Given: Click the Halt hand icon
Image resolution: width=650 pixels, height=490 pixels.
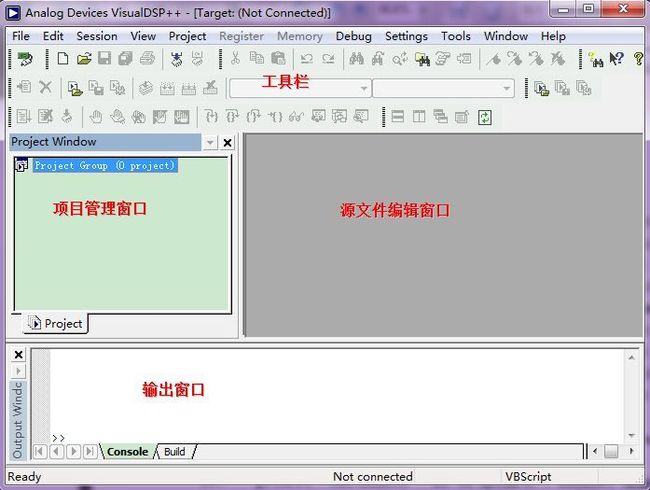Looking at the screenshot, I should click(x=96, y=117).
